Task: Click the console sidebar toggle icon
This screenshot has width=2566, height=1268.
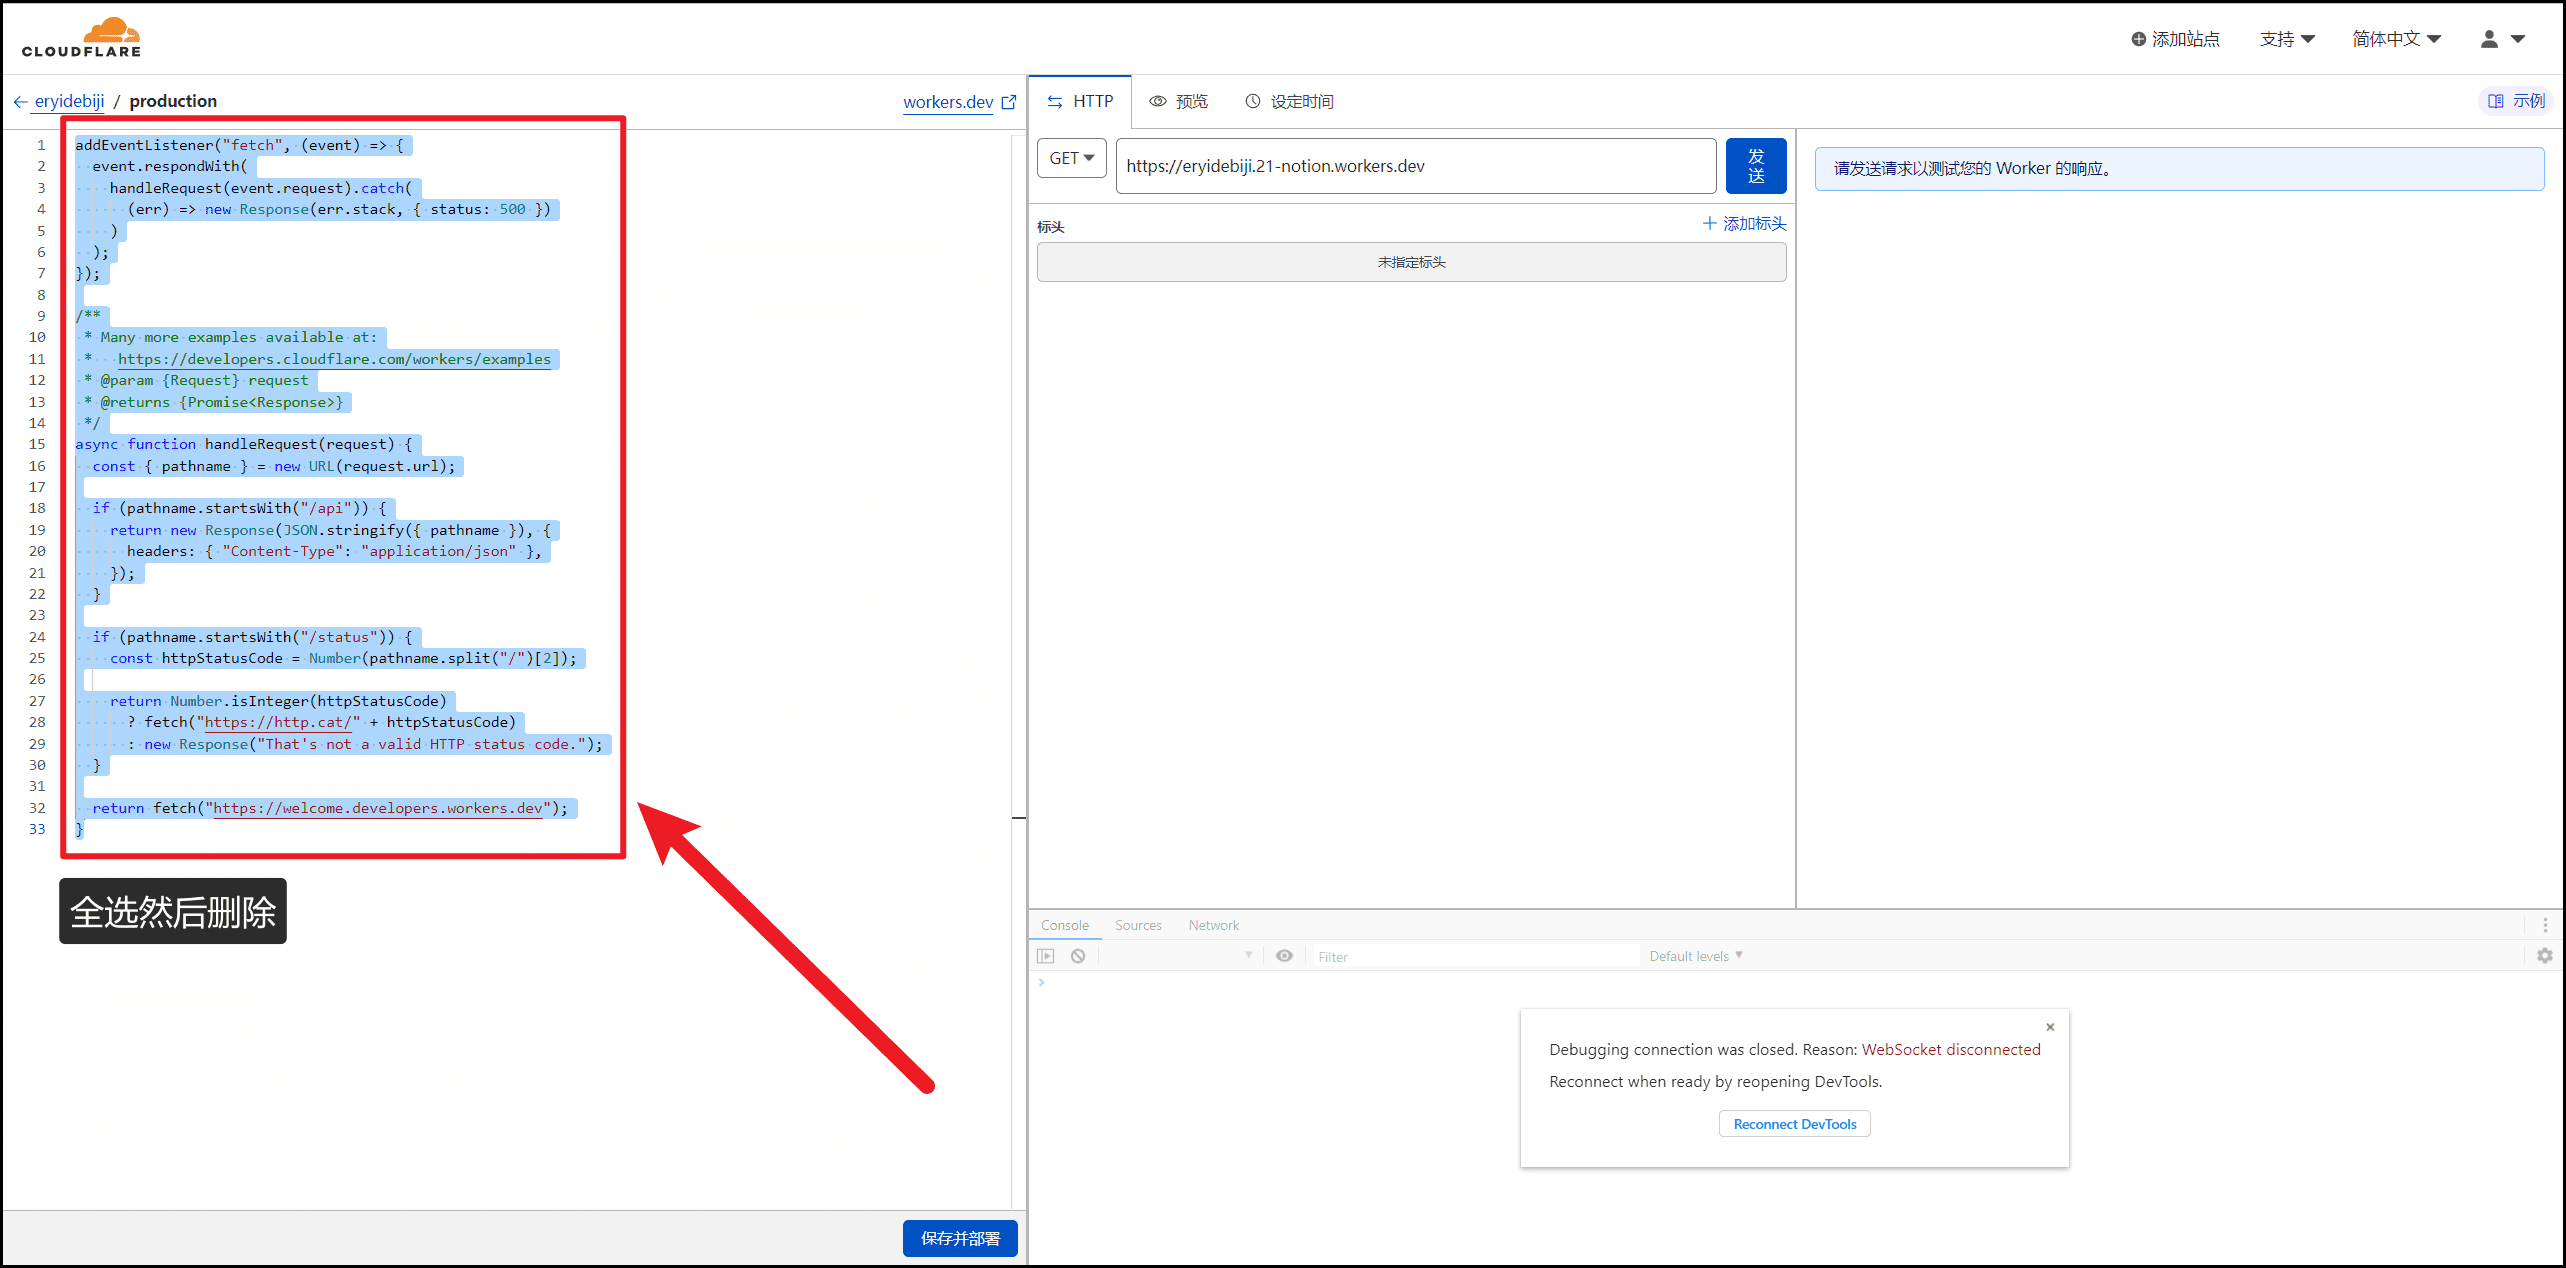Action: tap(1046, 956)
